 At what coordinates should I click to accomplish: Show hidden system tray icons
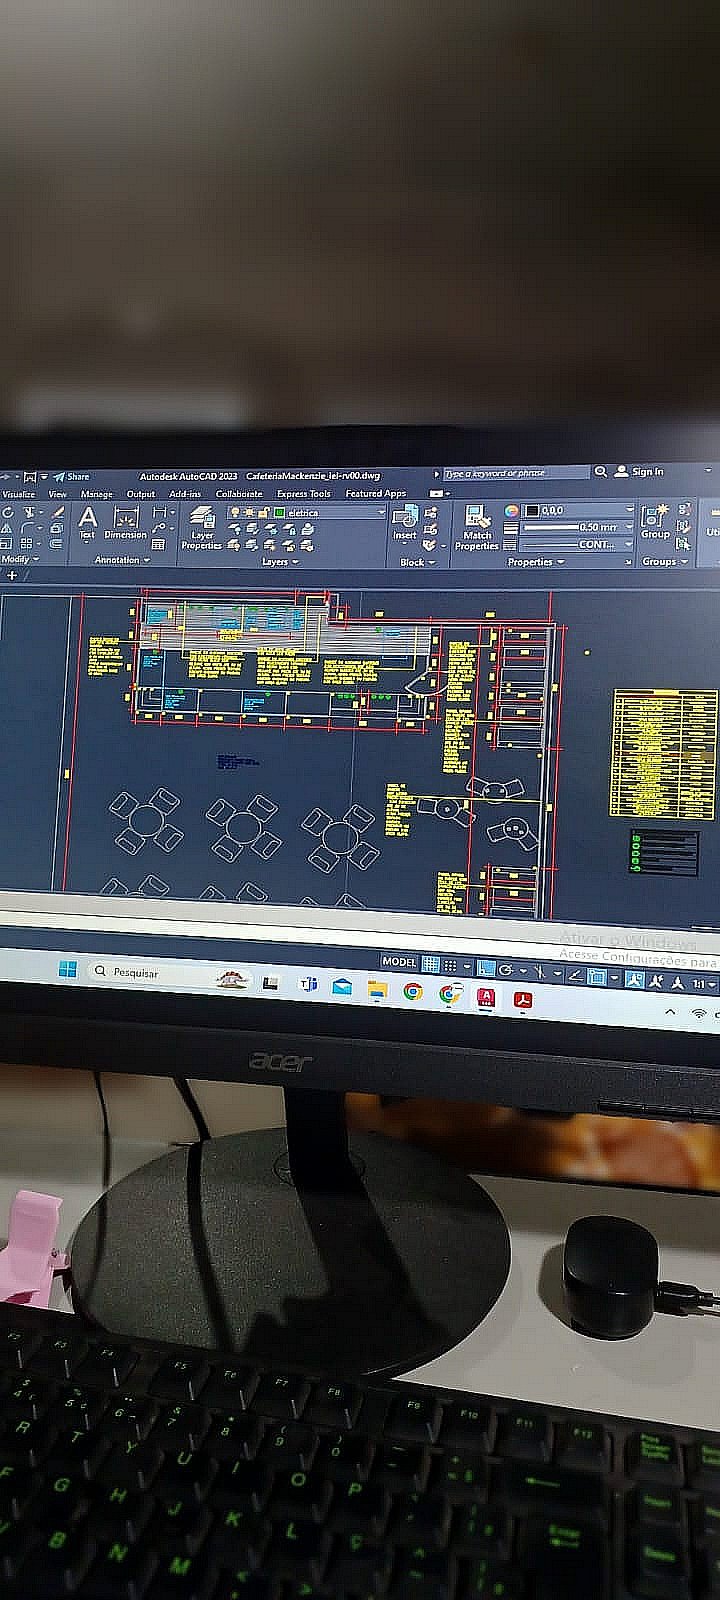coord(670,1012)
